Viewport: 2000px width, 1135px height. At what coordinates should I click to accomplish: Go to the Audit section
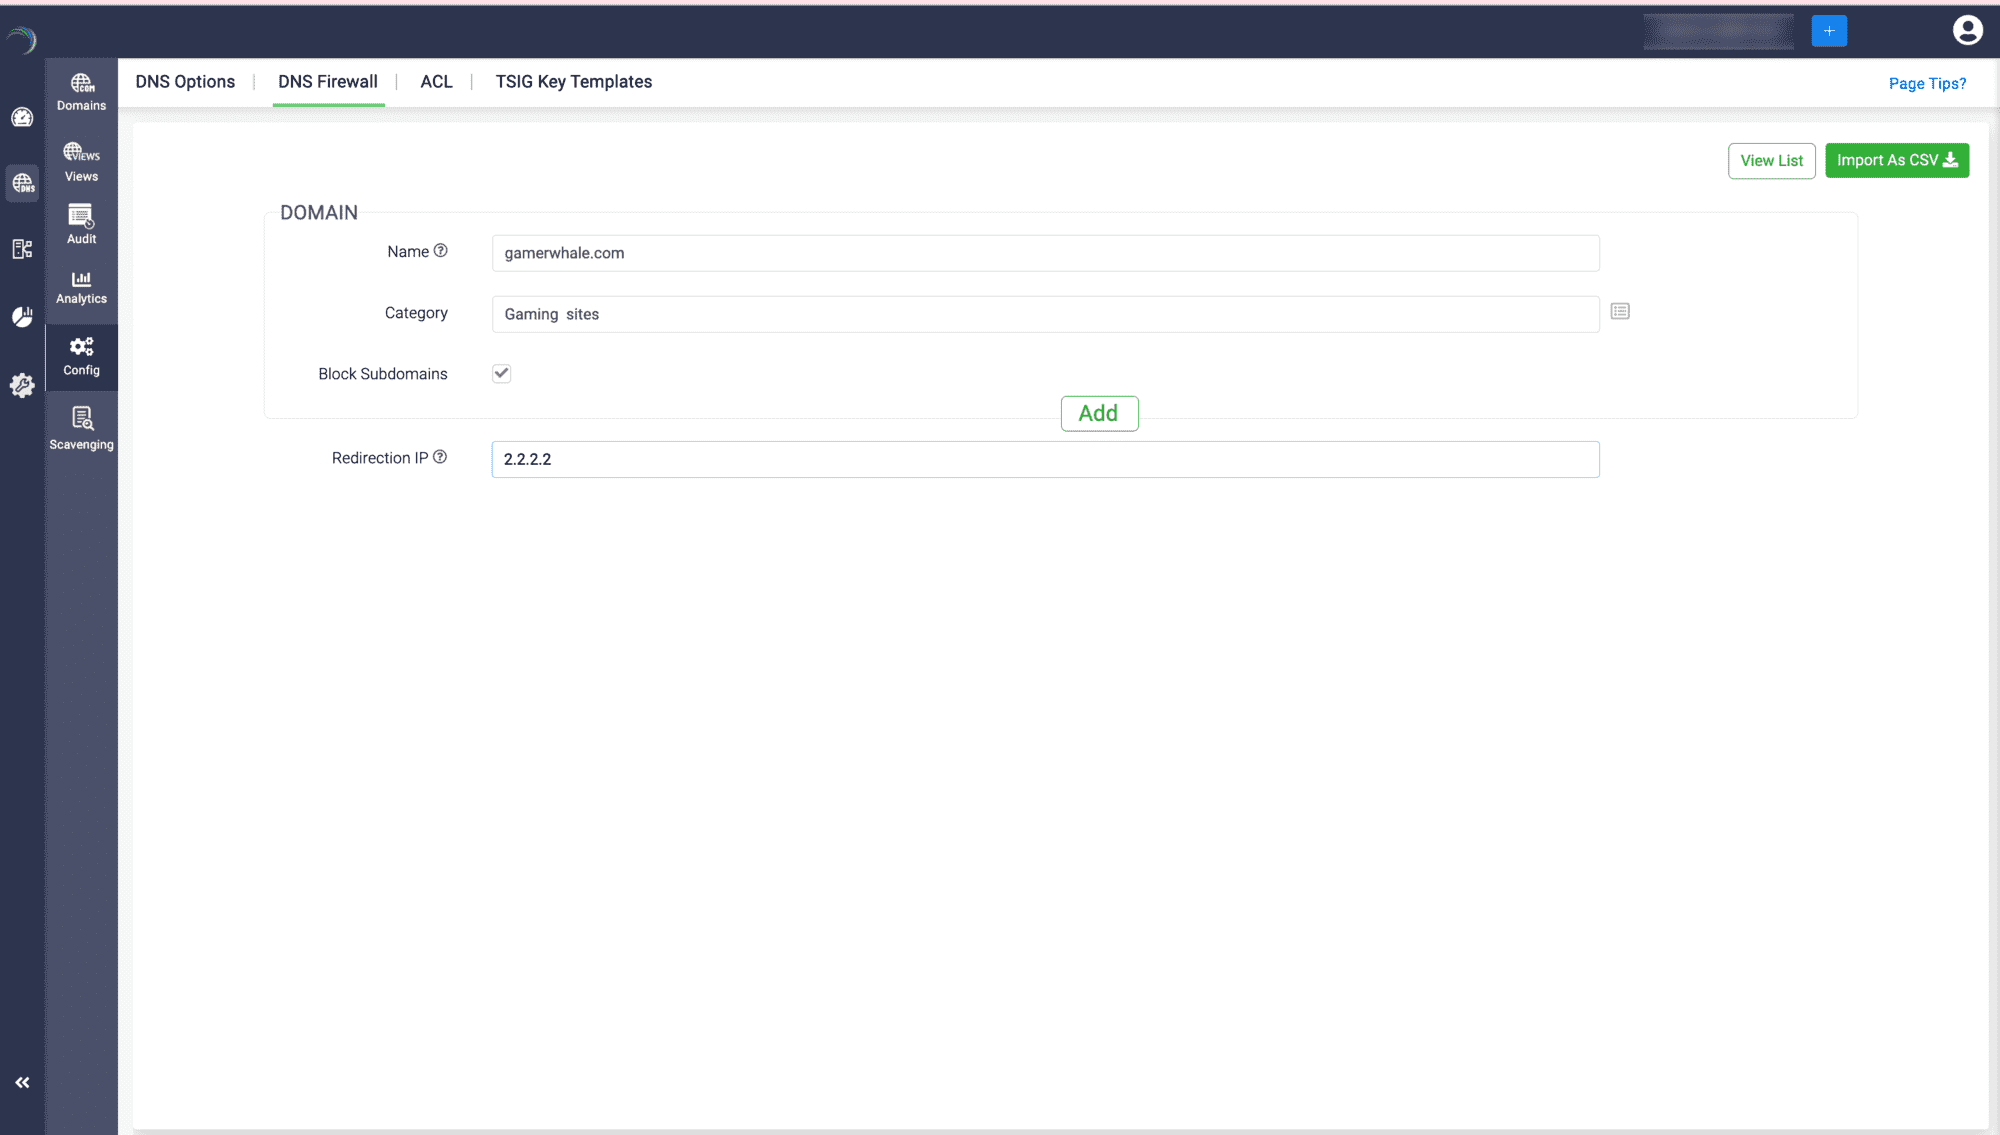(x=81, y=224)
